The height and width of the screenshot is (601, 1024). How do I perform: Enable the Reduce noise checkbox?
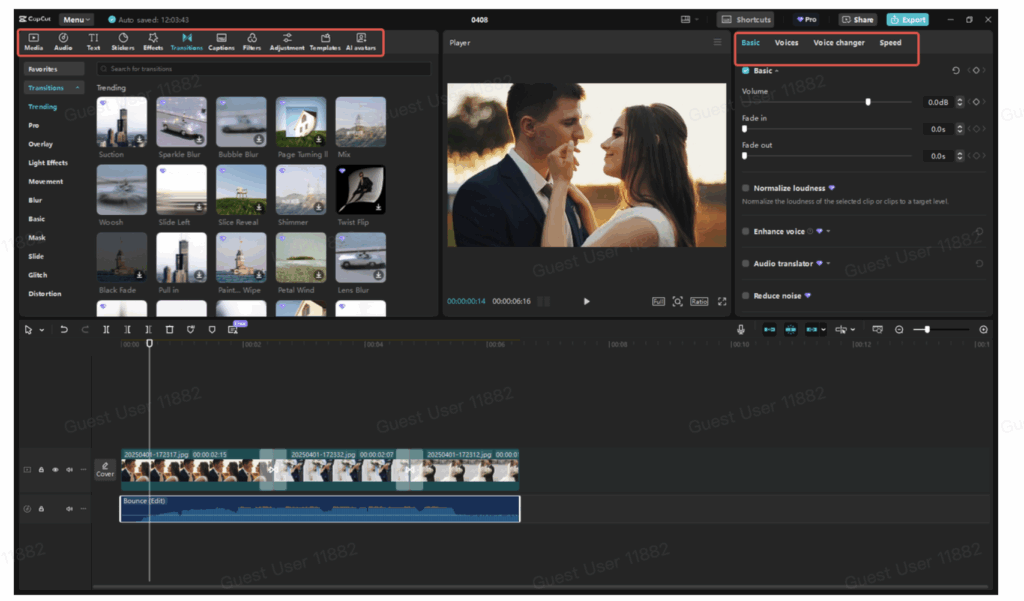746,296
